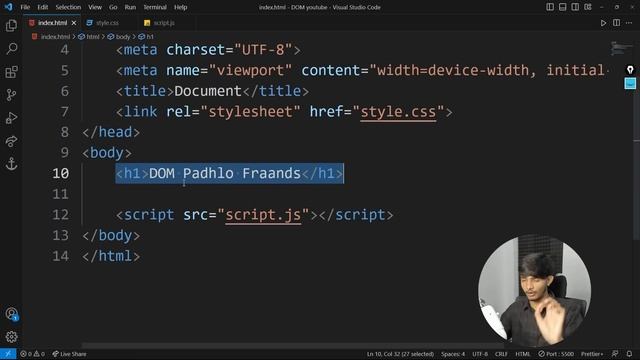This screenshot has height=360, width=640.
Task: Click the minimap code preview
Action: tap(621, 48)
